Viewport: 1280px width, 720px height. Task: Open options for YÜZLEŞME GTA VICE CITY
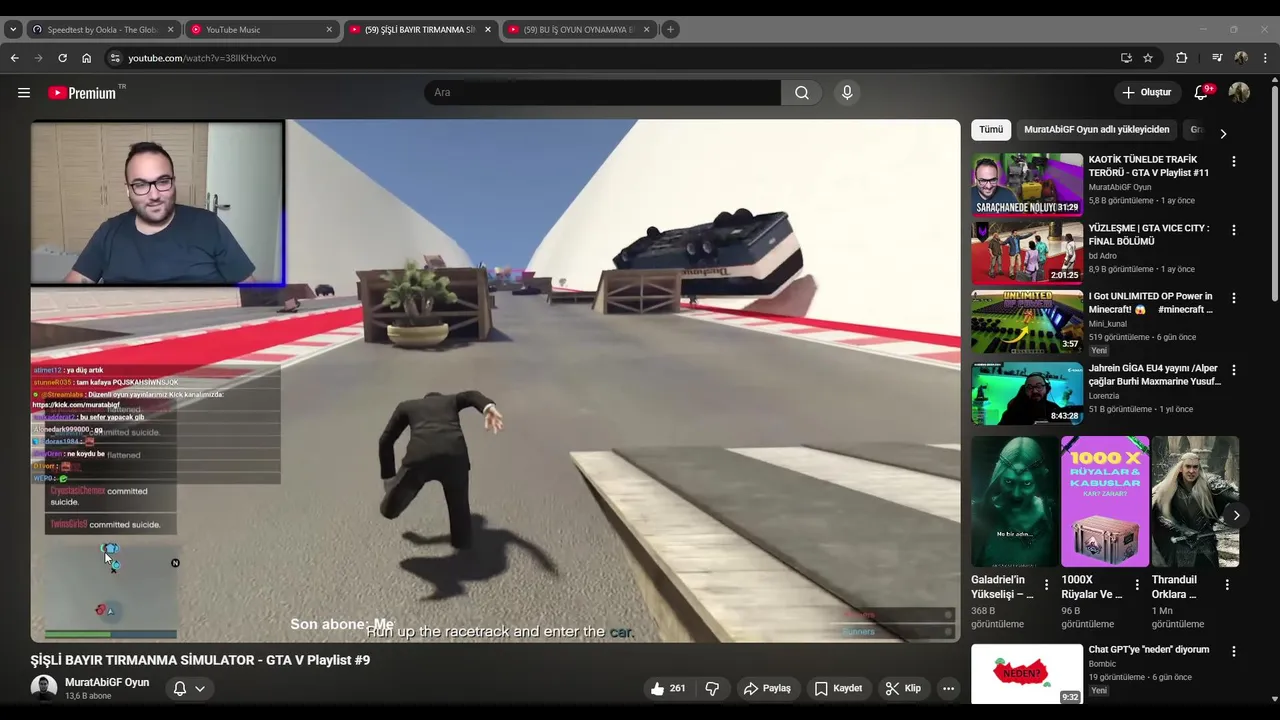(1233, 230)
